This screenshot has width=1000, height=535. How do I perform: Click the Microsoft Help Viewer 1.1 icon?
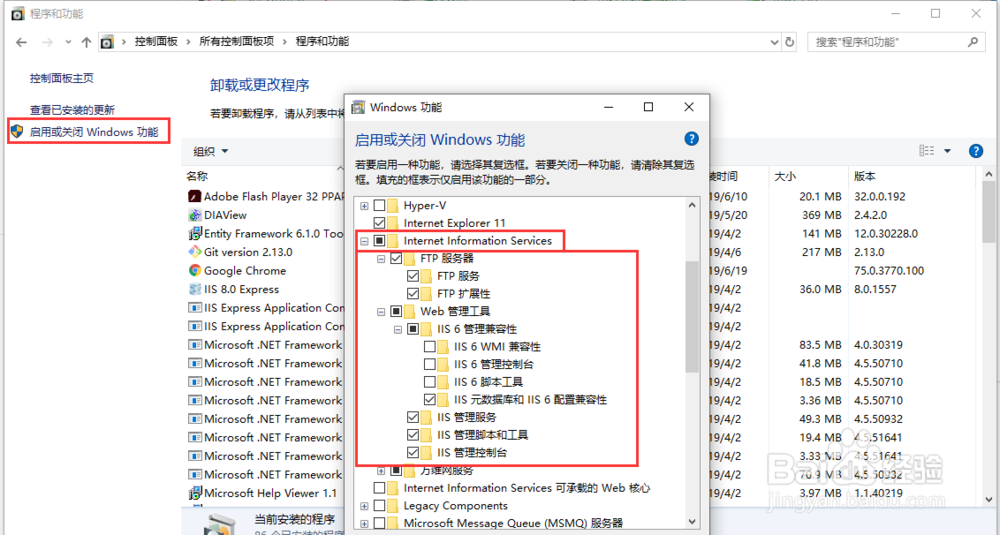click(x=195, y=493)
